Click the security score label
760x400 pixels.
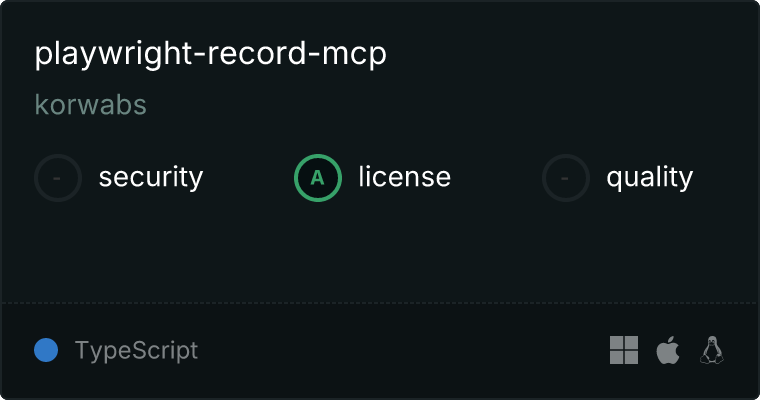151,177
